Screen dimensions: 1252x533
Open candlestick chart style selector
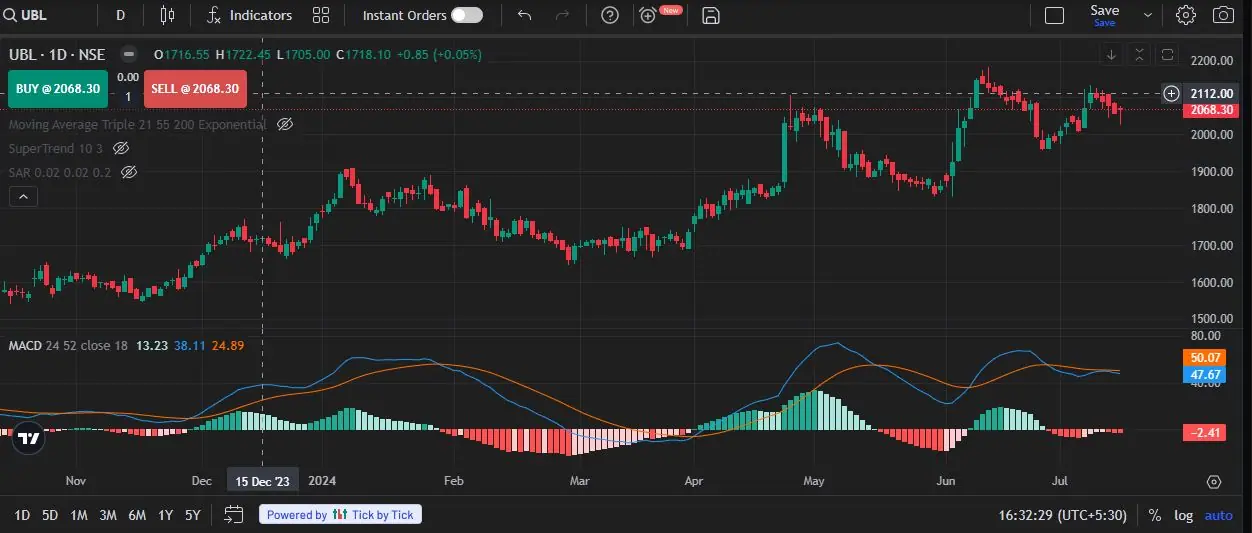(167, 15)
